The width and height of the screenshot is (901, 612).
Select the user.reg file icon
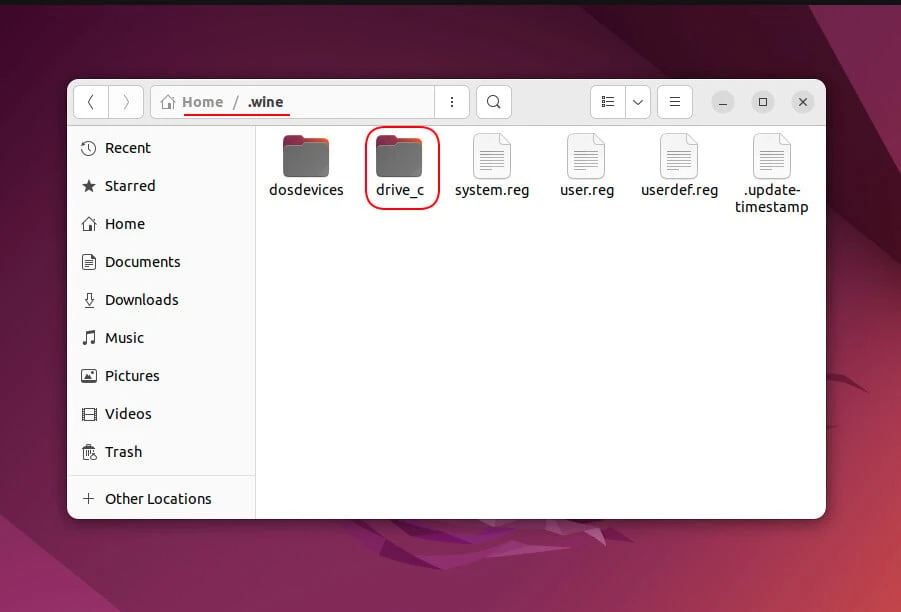586,157
